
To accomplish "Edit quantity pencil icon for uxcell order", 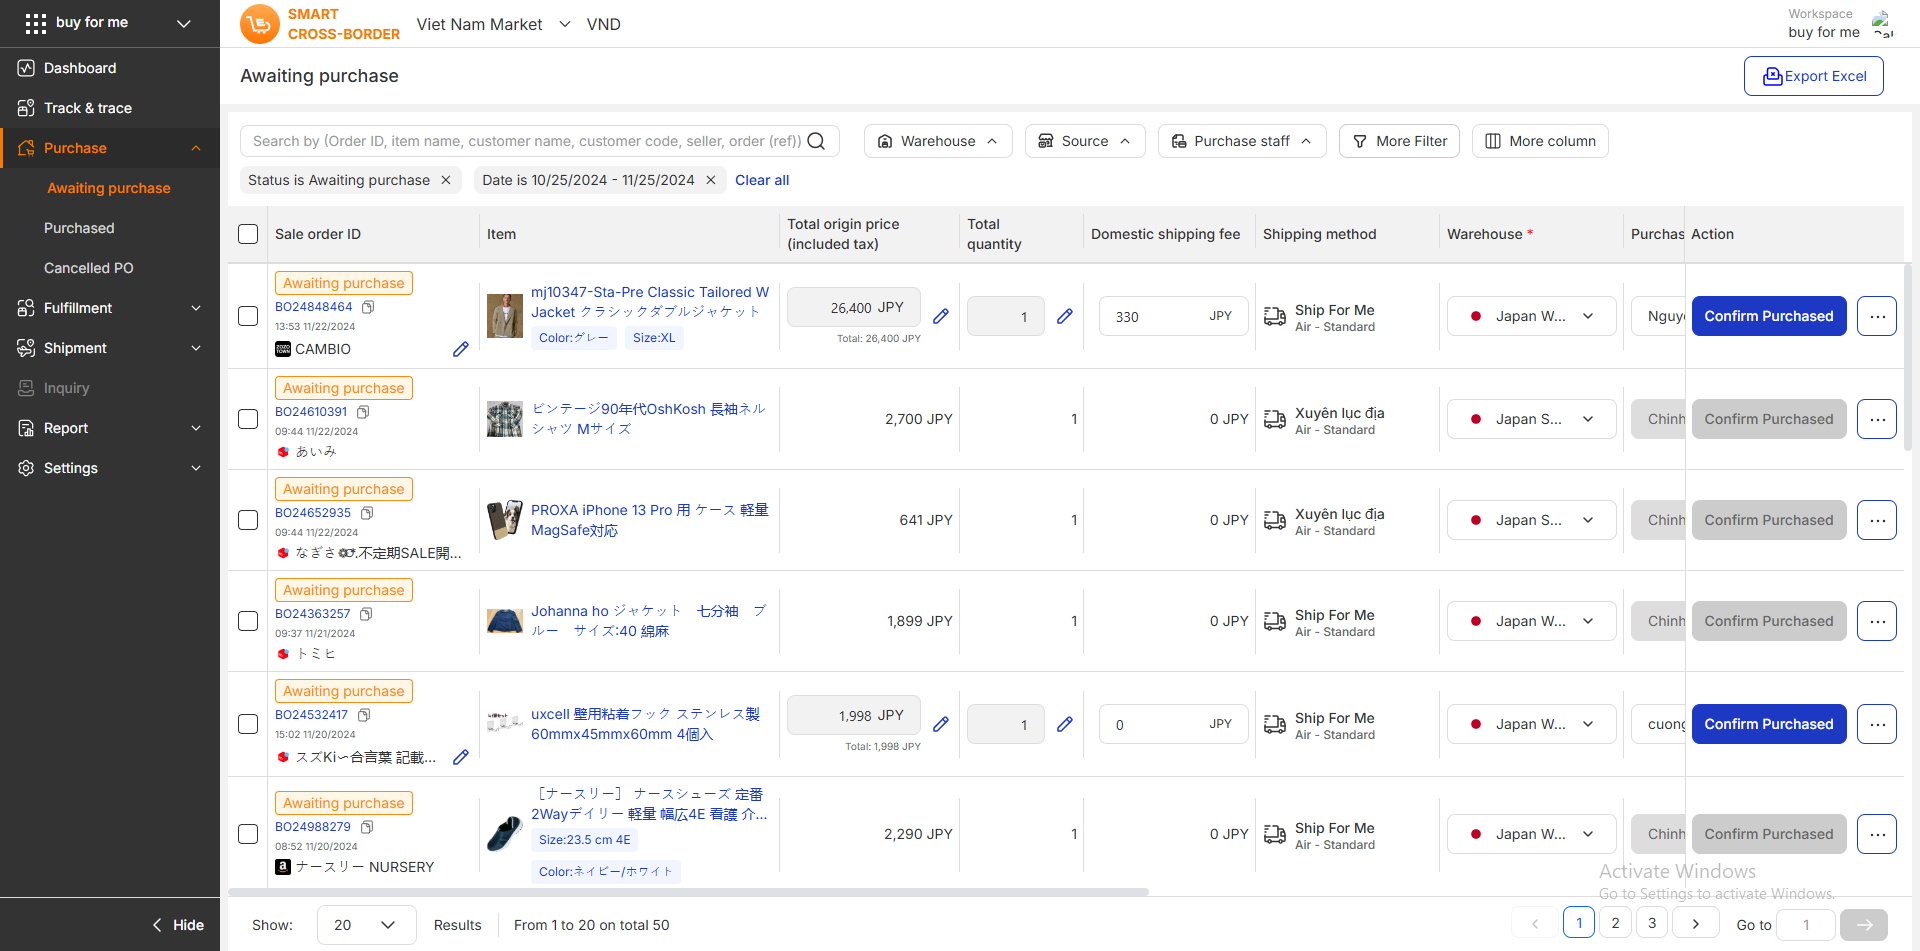I will click(1064, 724).
